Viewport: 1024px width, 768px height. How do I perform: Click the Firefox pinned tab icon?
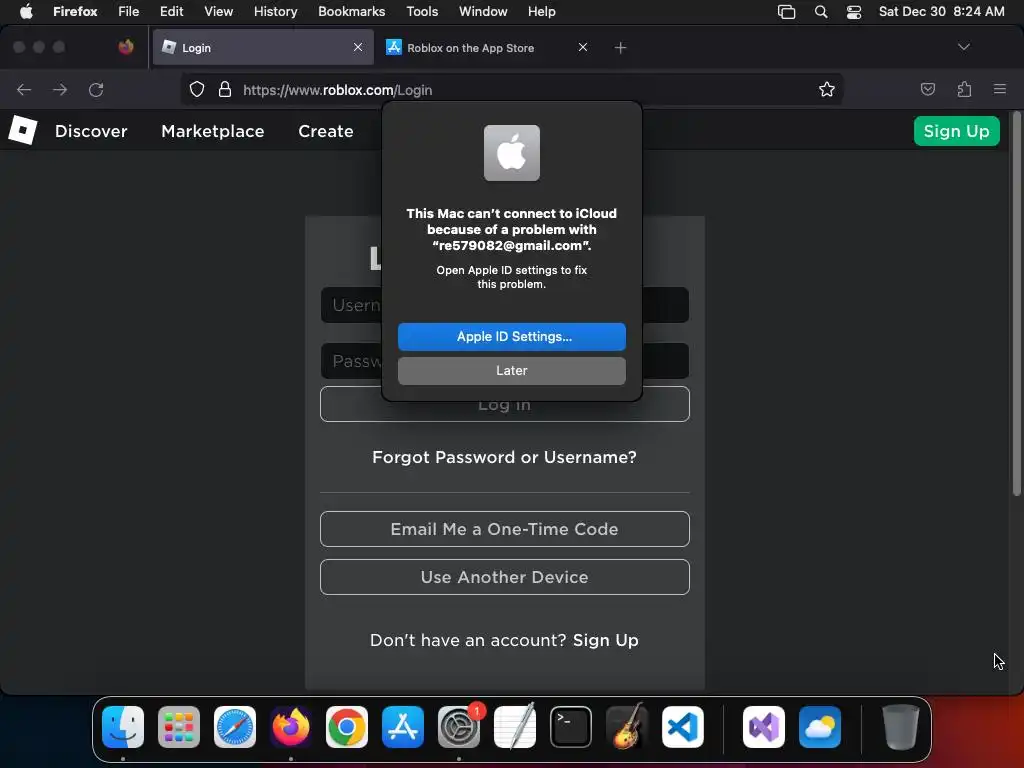pyautogui.click(x=126, y=47)
